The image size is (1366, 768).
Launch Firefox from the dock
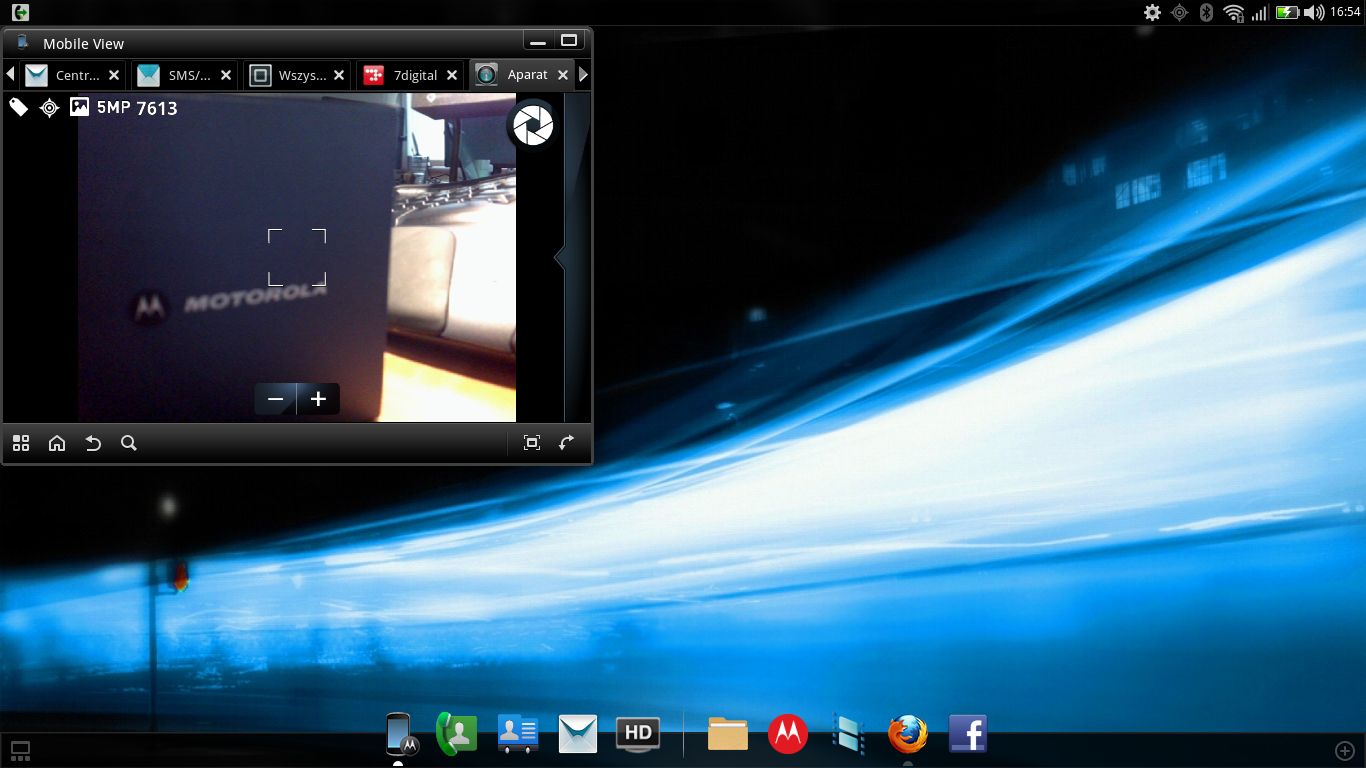[907, 734]
